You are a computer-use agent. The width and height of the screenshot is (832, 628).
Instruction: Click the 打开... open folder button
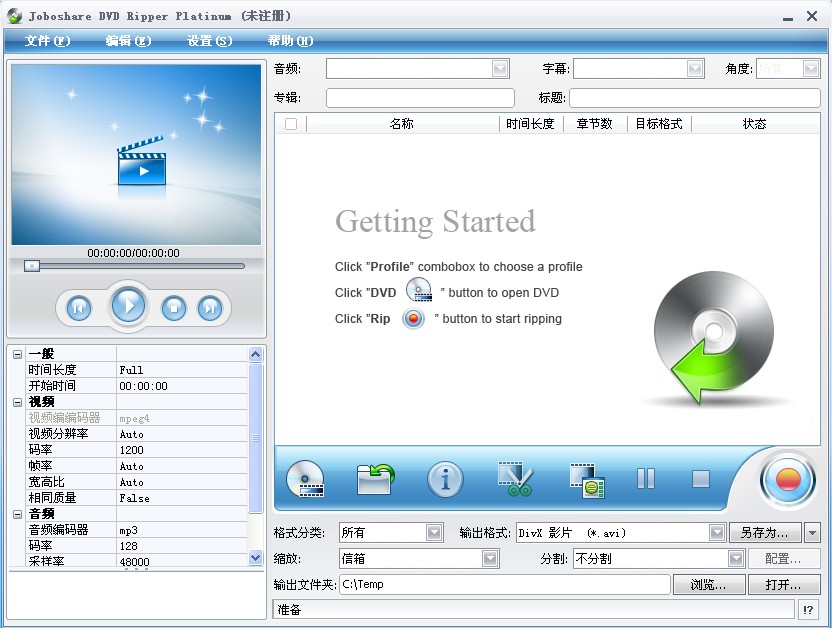click(x=784, y=585)
